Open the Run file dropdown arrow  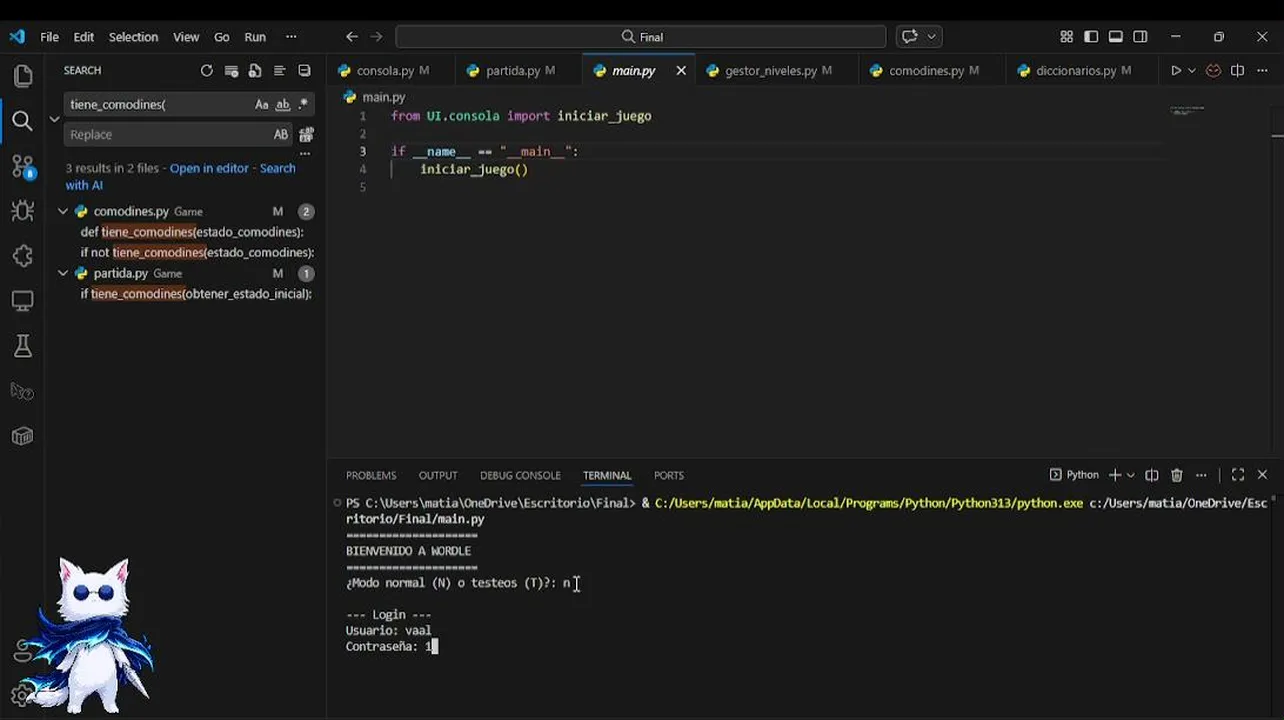1192,71
